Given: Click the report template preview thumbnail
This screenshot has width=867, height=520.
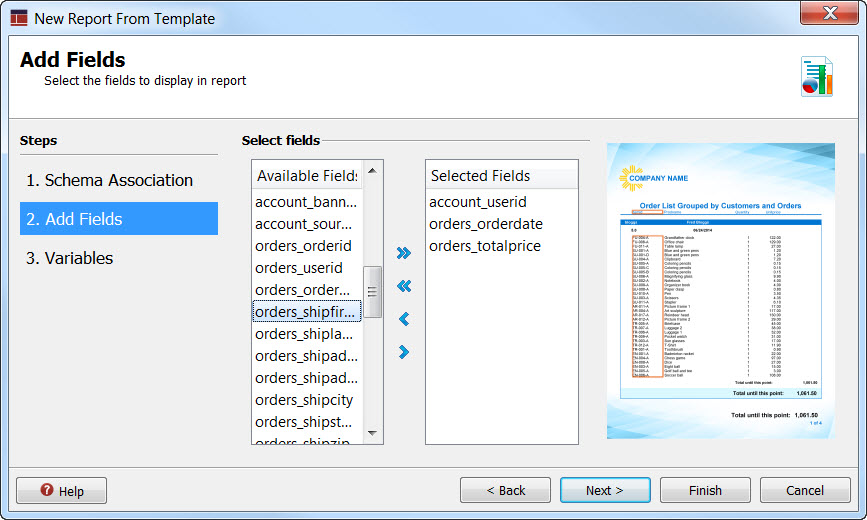Looking at the screenshot, I should pyautogui.click(x=720, y=290).
